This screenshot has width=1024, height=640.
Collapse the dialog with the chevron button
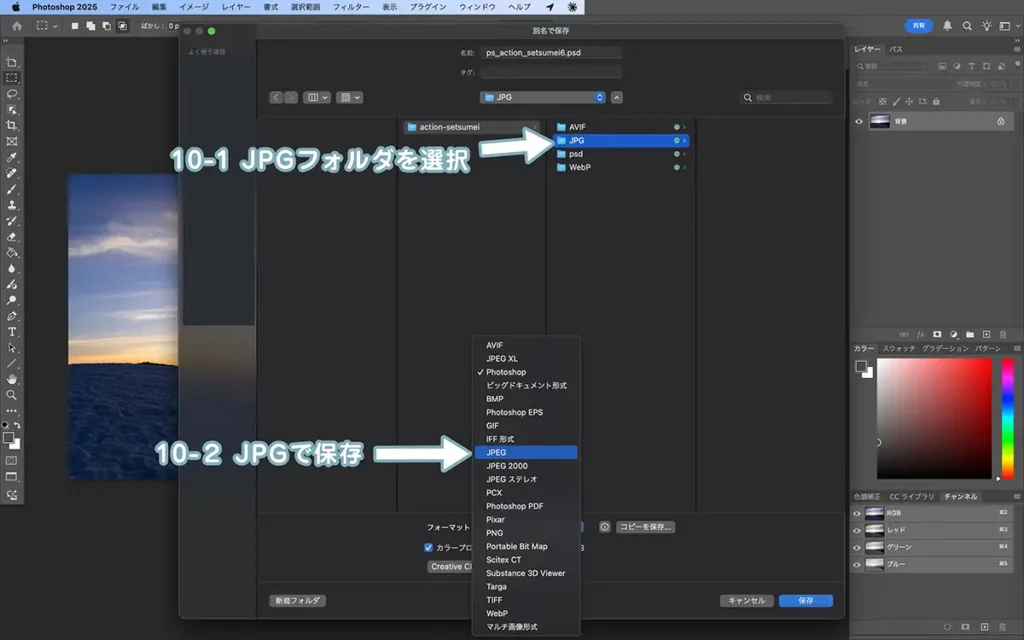click(x=617, y=97)
